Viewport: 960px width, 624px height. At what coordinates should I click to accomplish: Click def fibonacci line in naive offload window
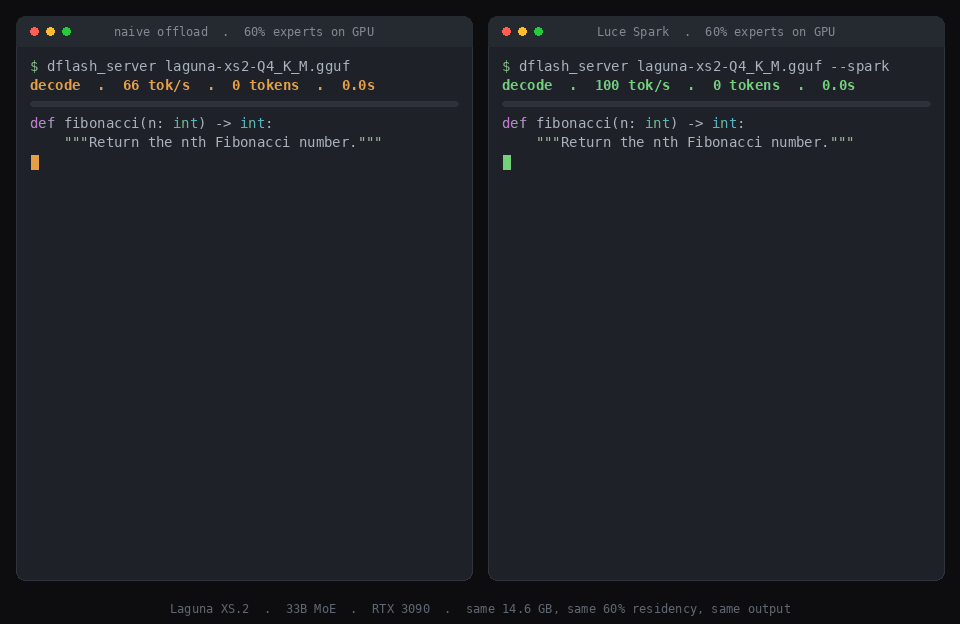[x=151, y=123]
